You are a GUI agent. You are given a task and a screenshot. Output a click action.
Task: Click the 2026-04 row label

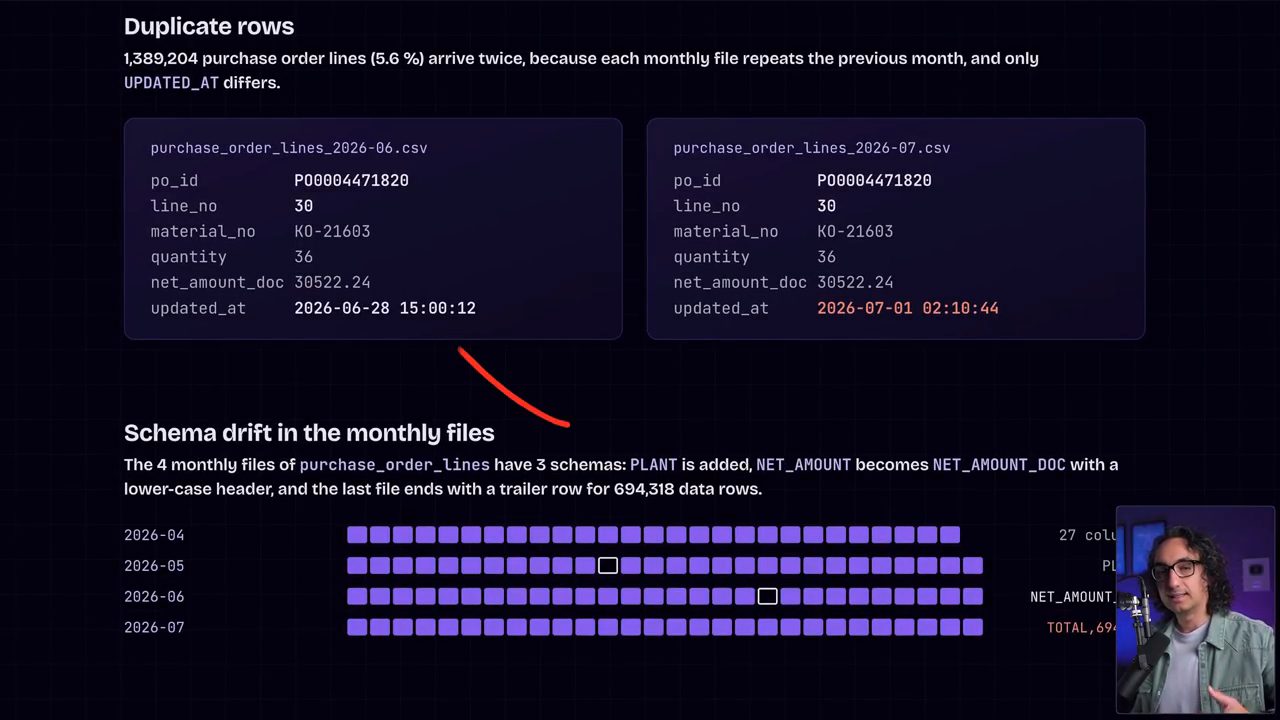154,535
